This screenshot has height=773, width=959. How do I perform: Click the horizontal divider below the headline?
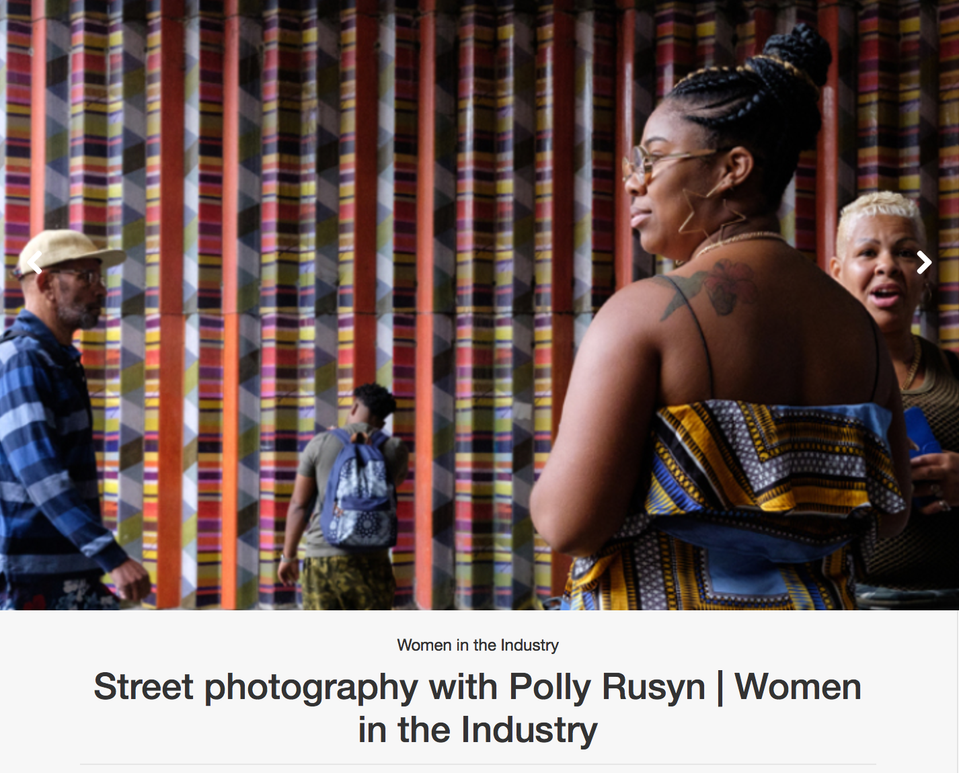coord(478,764)
